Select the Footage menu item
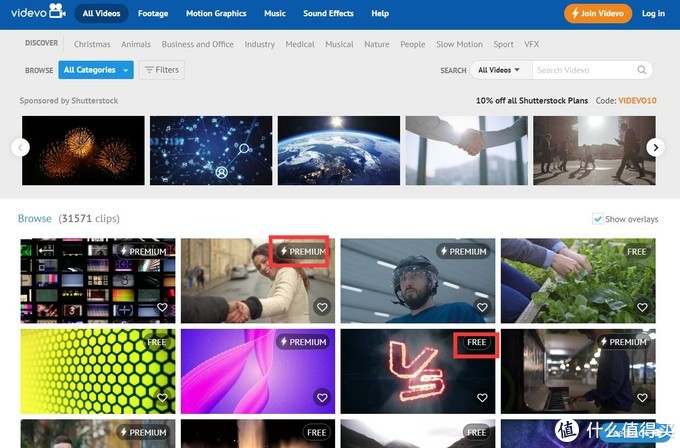 tap(153, 14)
